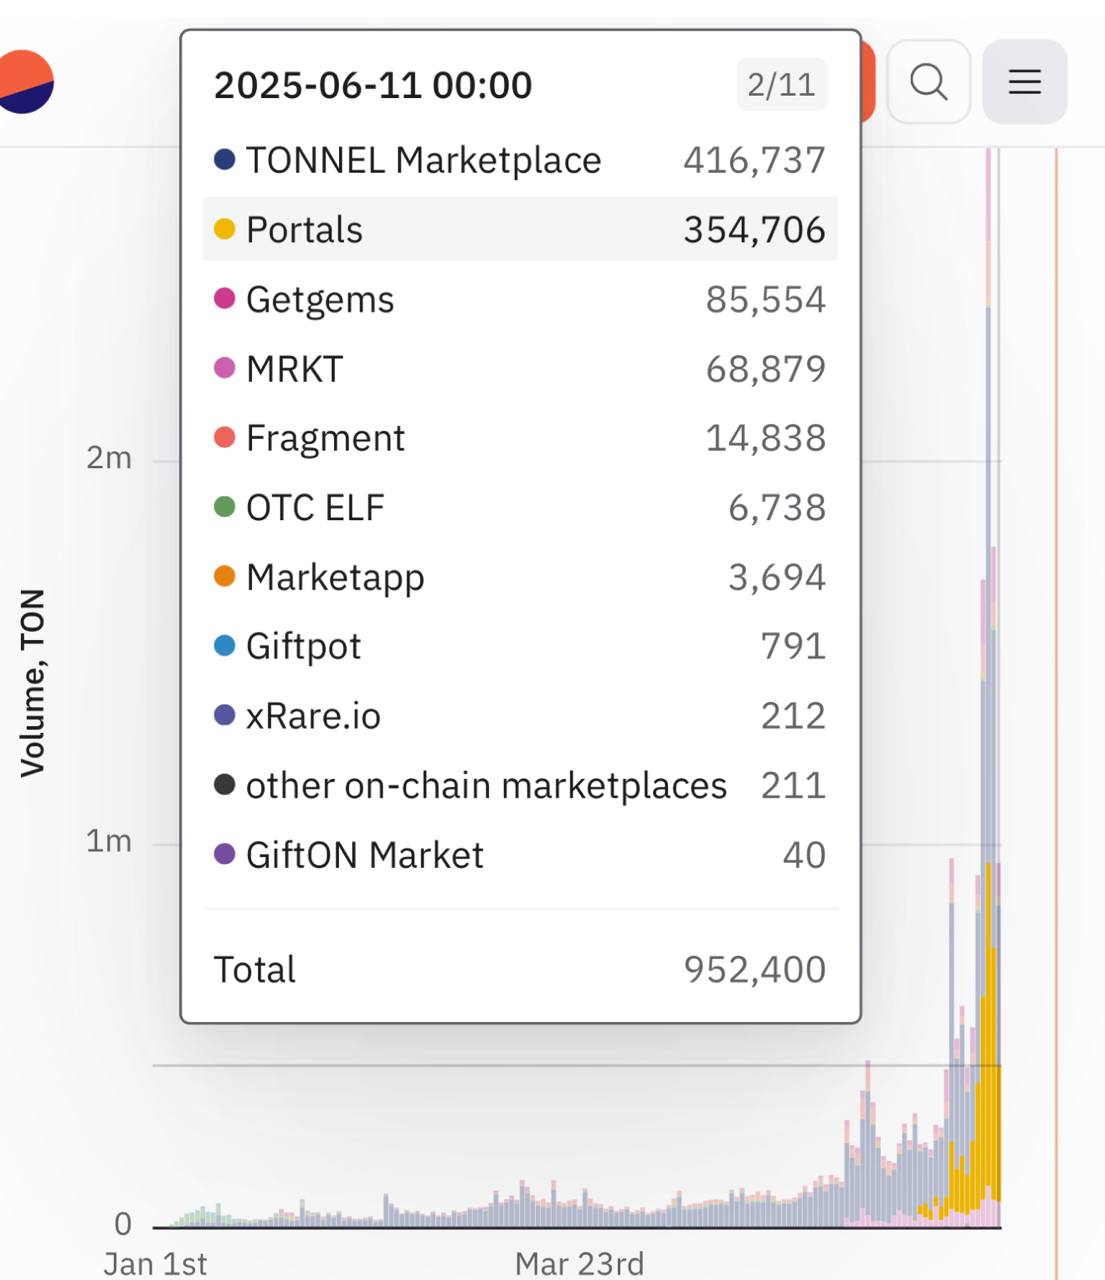Click the Portals value 354,706
Viewport: 1105px width, 1280px height.
[755, 230]
